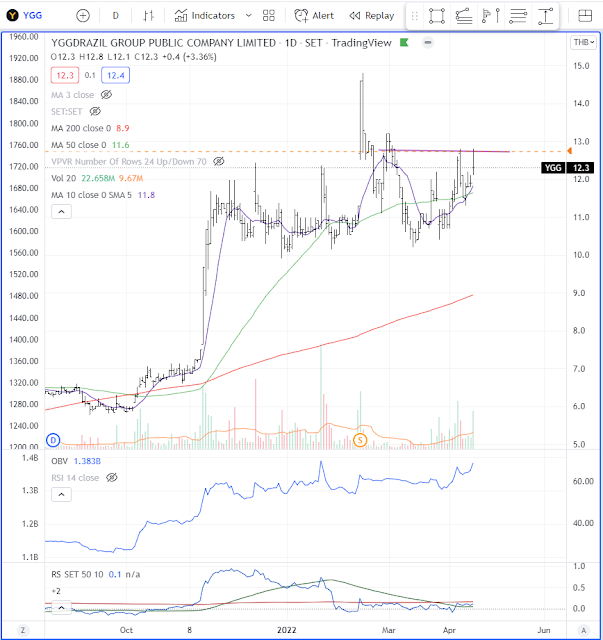The height and width of the screenshot is (640, 603).
Task: Click the red 12.3 sell price box
Action: click(65, 76)
